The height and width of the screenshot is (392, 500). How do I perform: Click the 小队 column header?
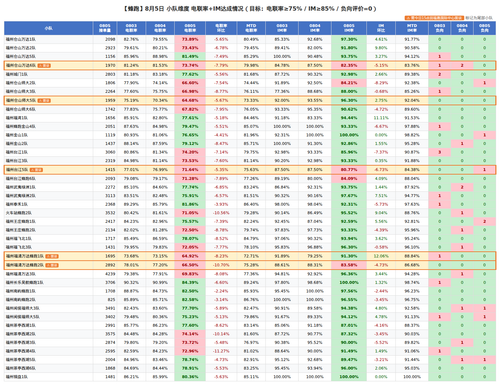coord(49,28)
